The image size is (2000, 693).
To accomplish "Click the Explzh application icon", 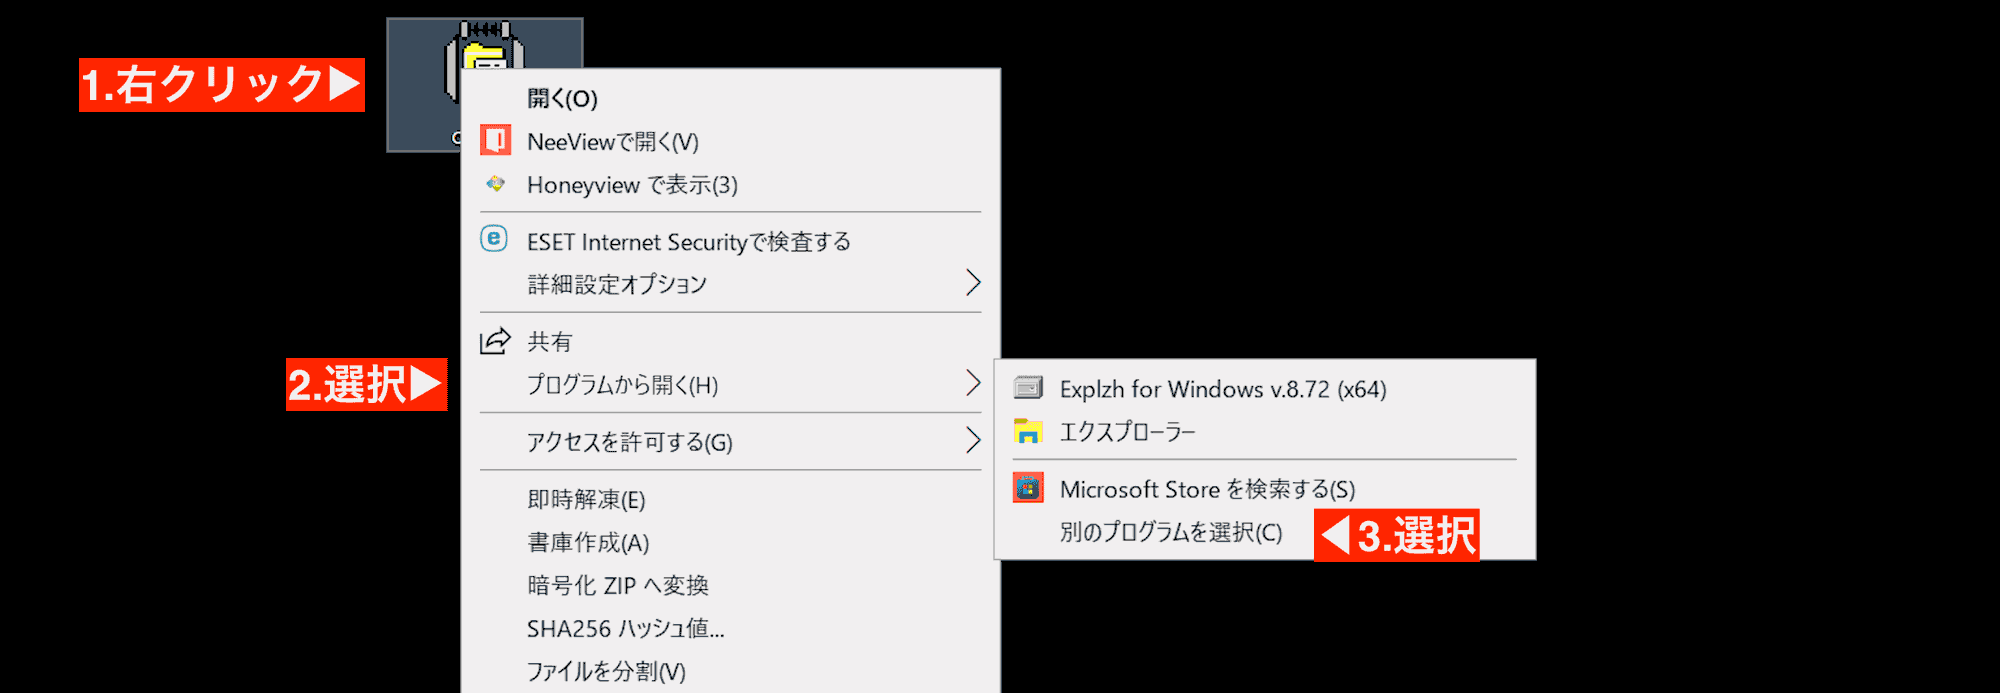I will click(1028, 388).
